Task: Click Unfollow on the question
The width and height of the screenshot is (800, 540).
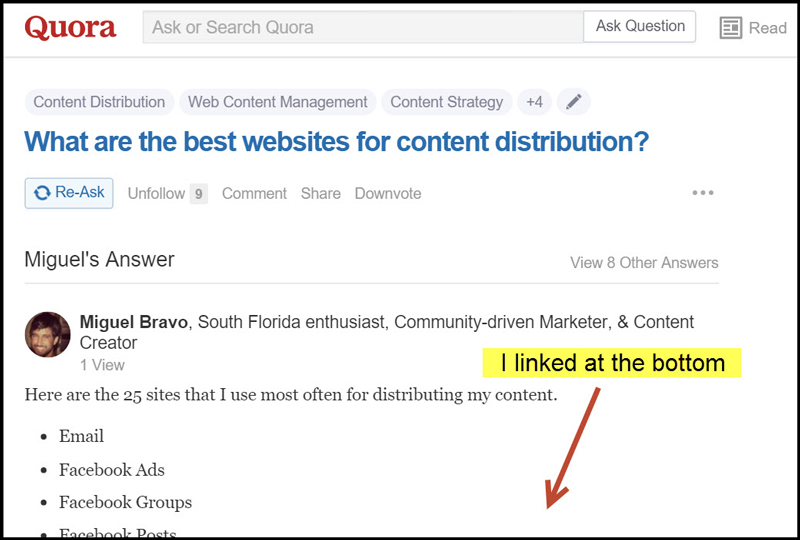Action: (156, 193)
